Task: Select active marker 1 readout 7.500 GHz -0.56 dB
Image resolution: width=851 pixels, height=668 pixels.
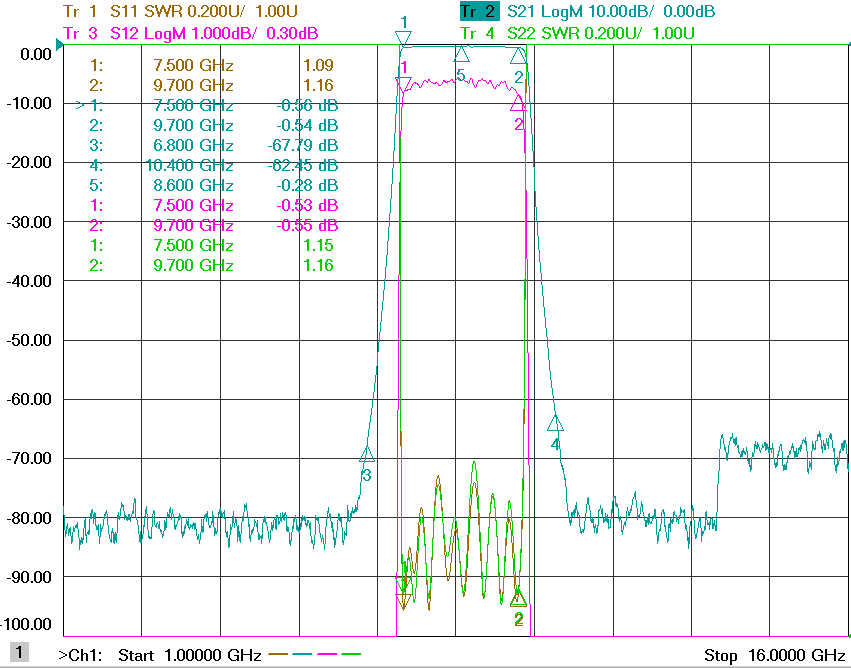Action: click(207, 105)
